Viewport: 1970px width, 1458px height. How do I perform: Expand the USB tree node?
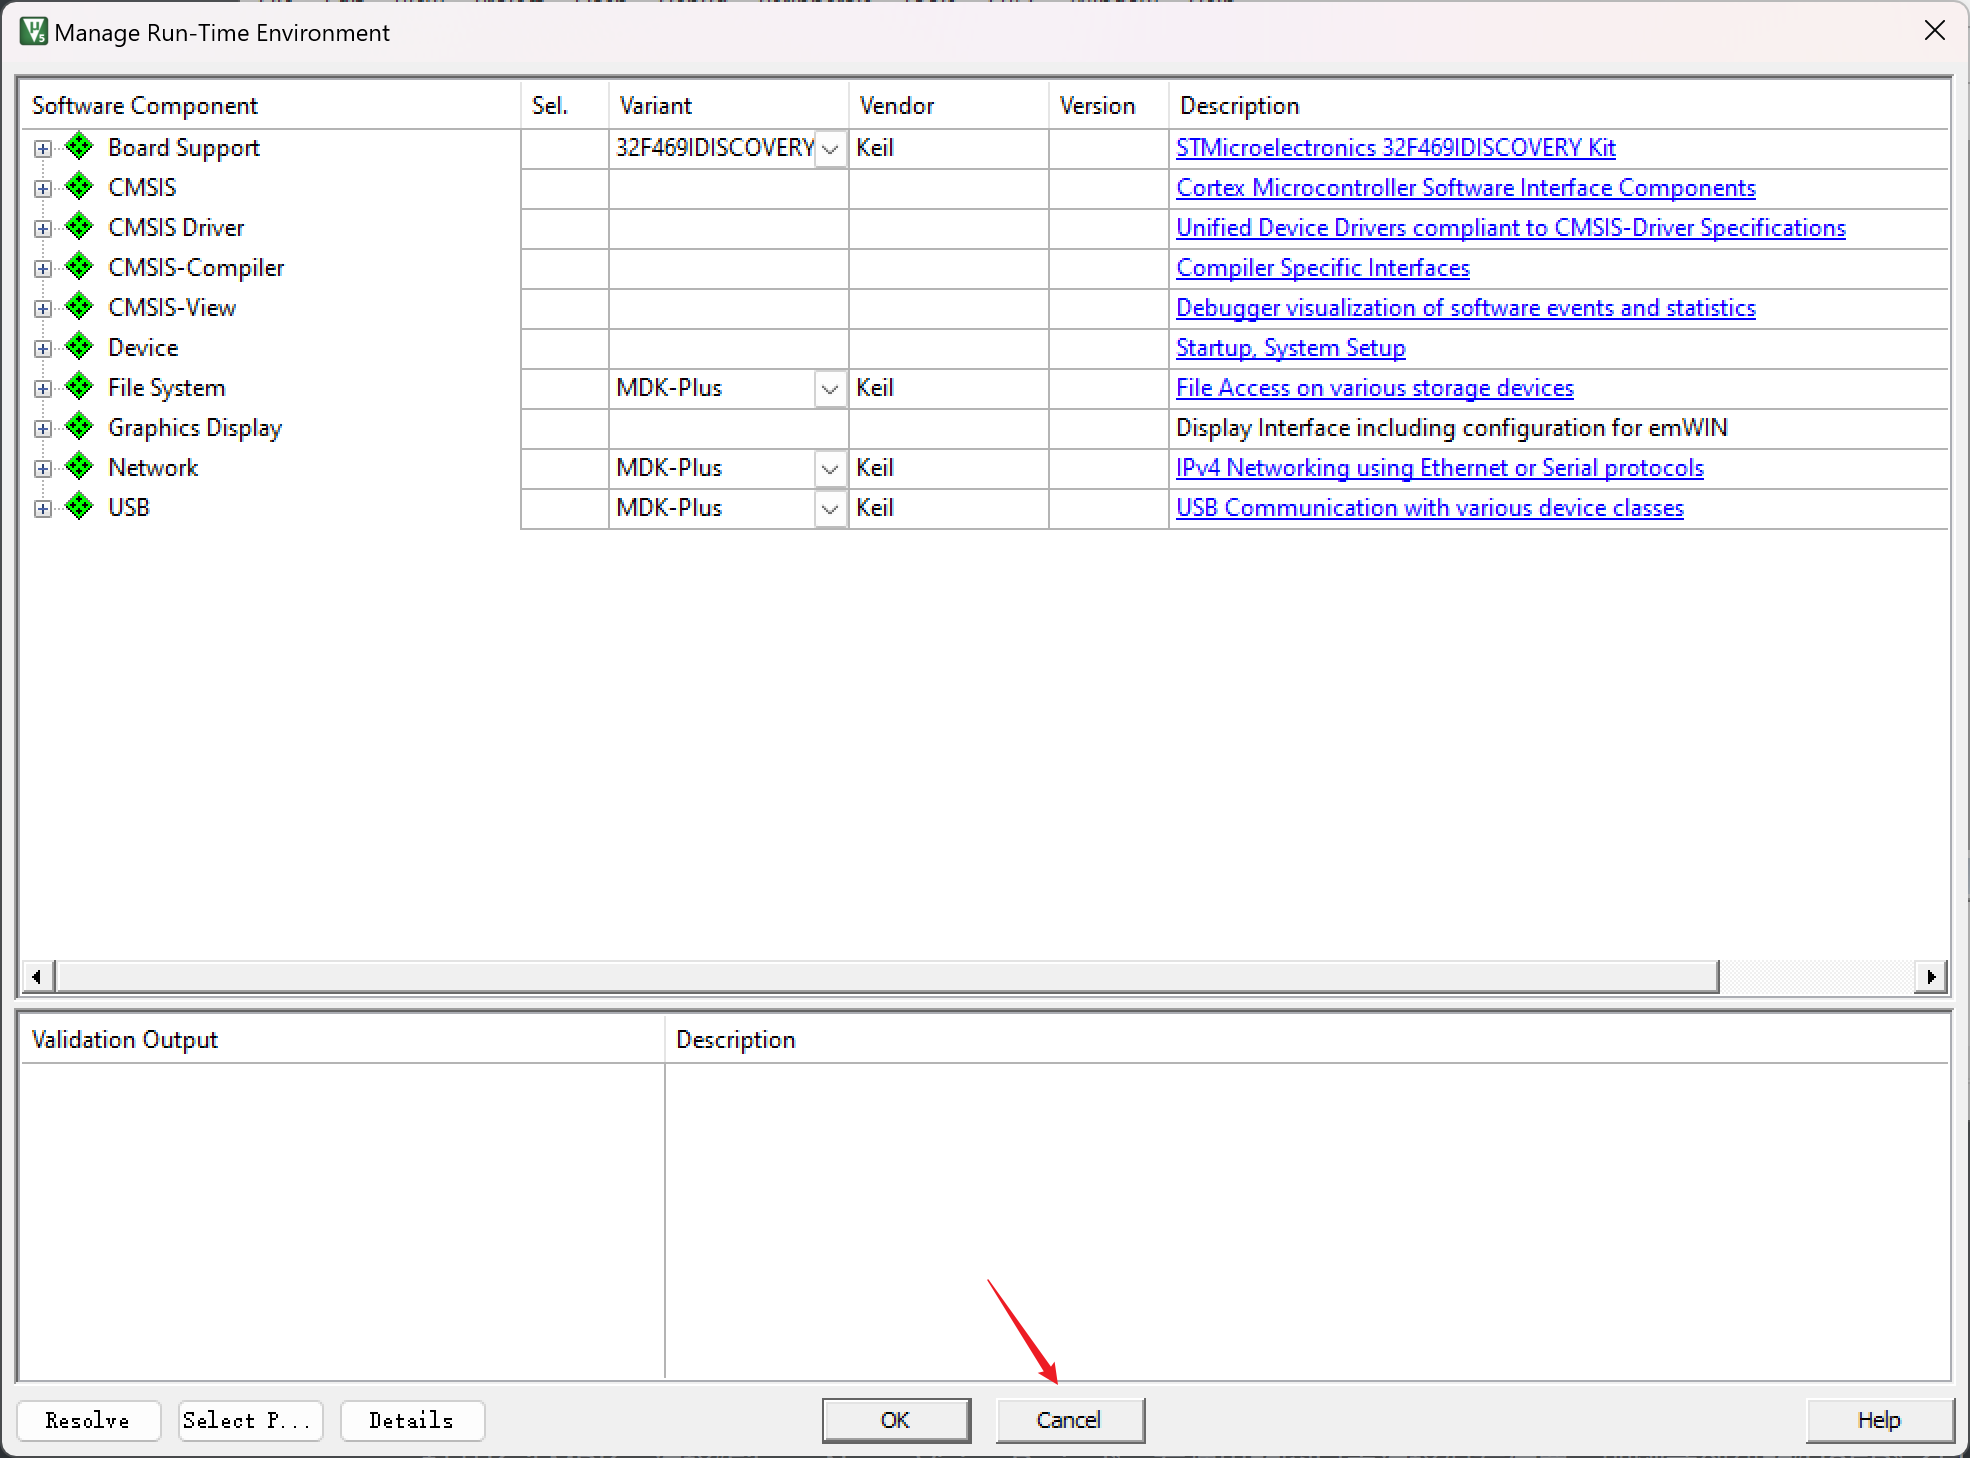[42, 509]
